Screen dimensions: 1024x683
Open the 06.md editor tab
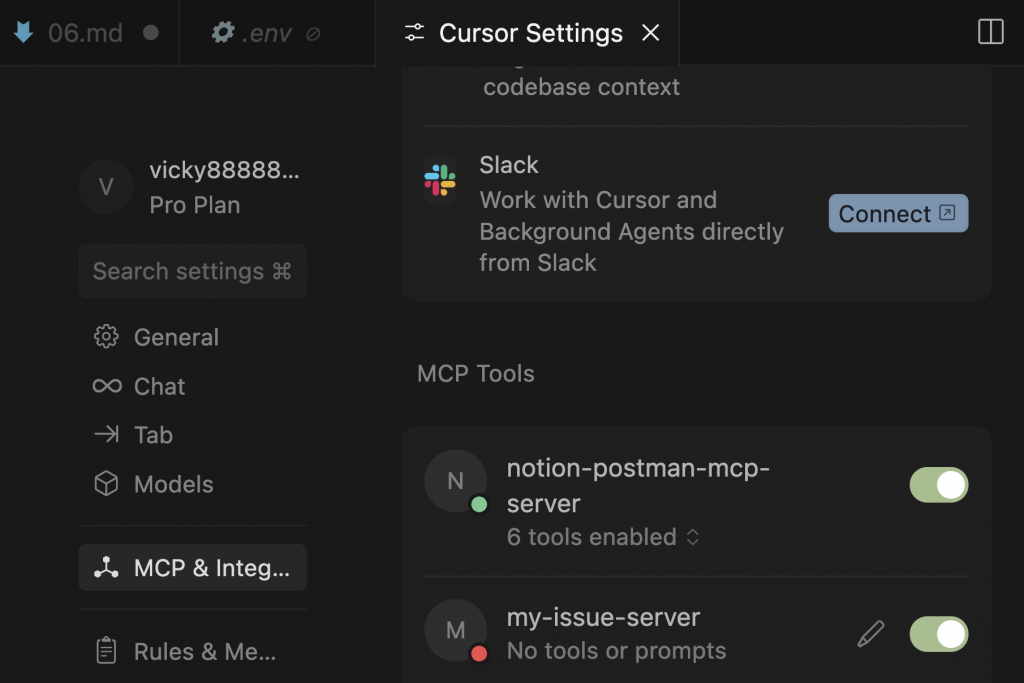coord(84,33)
